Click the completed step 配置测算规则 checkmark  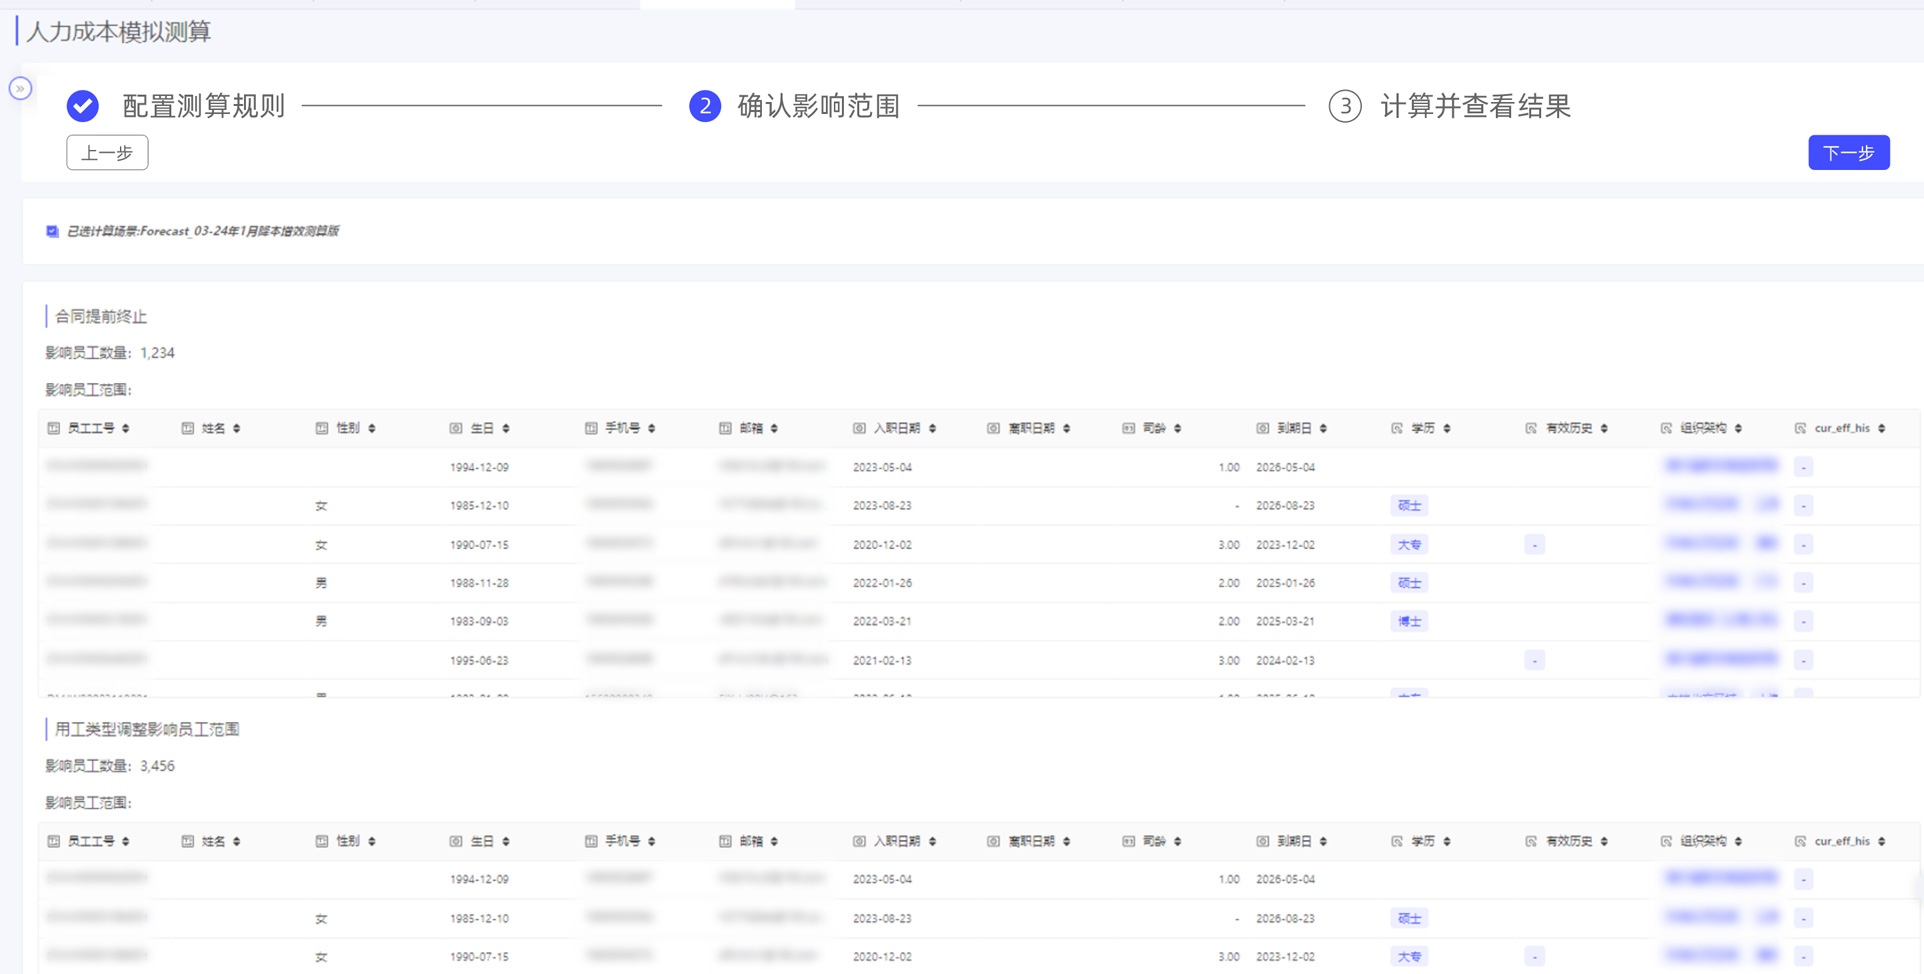(x=83, y=105)
